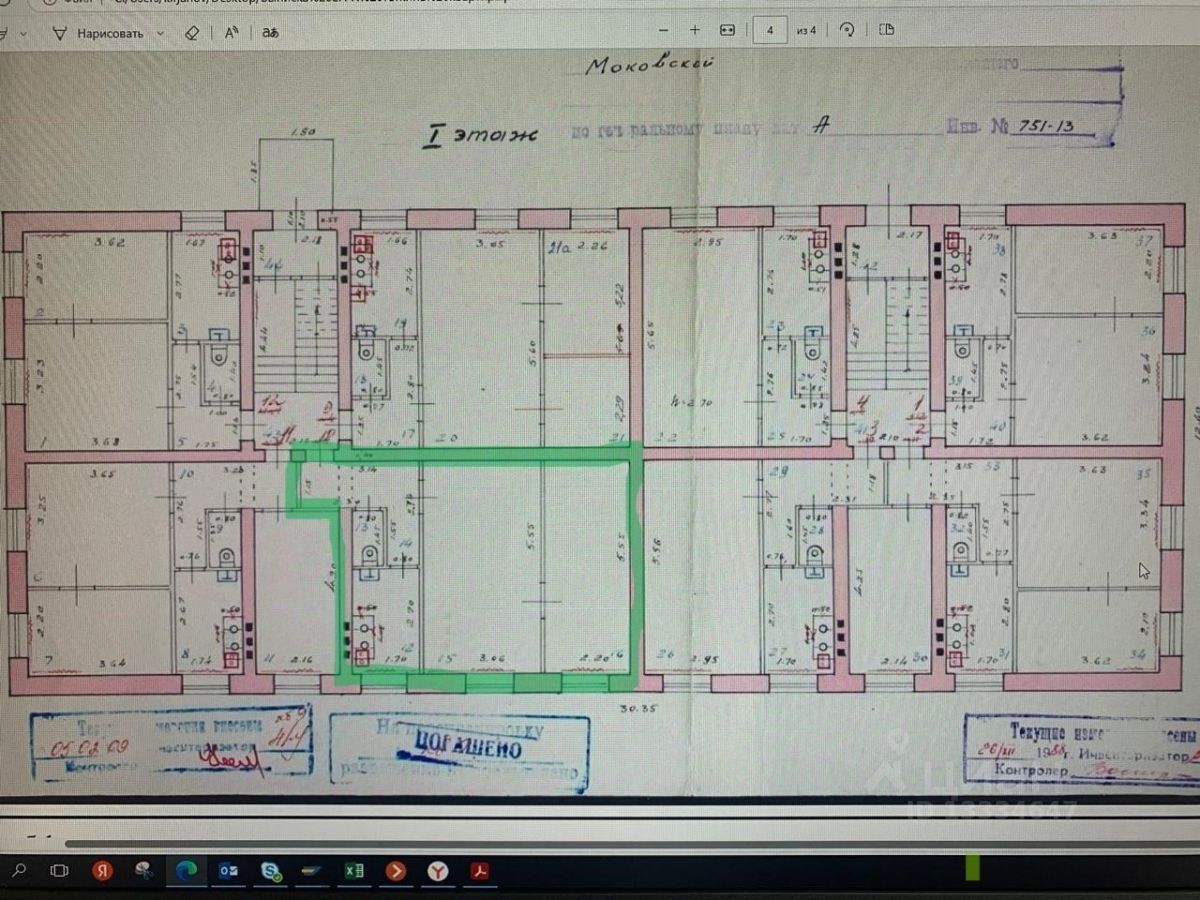The image size is (1200, 900).
Task: Open the translate icon in toolbar
Action: (269, 32)
